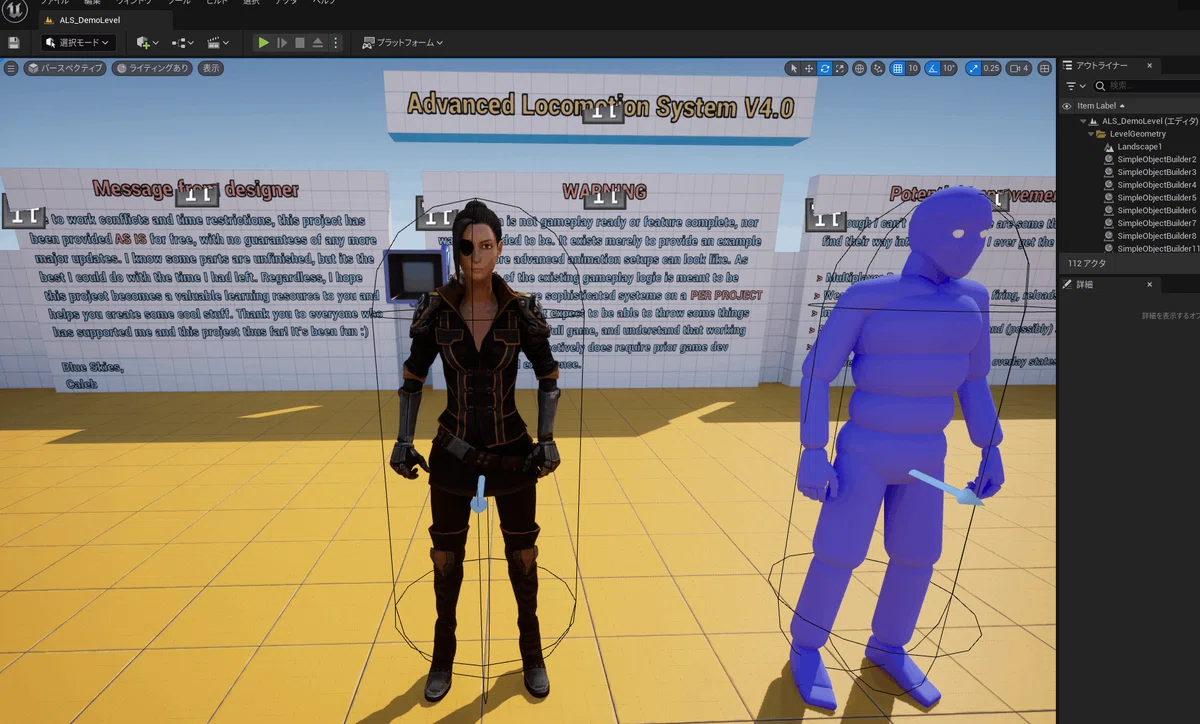Open the viewport hamburger options menu

pyautogui.click(x=11, y=68)
